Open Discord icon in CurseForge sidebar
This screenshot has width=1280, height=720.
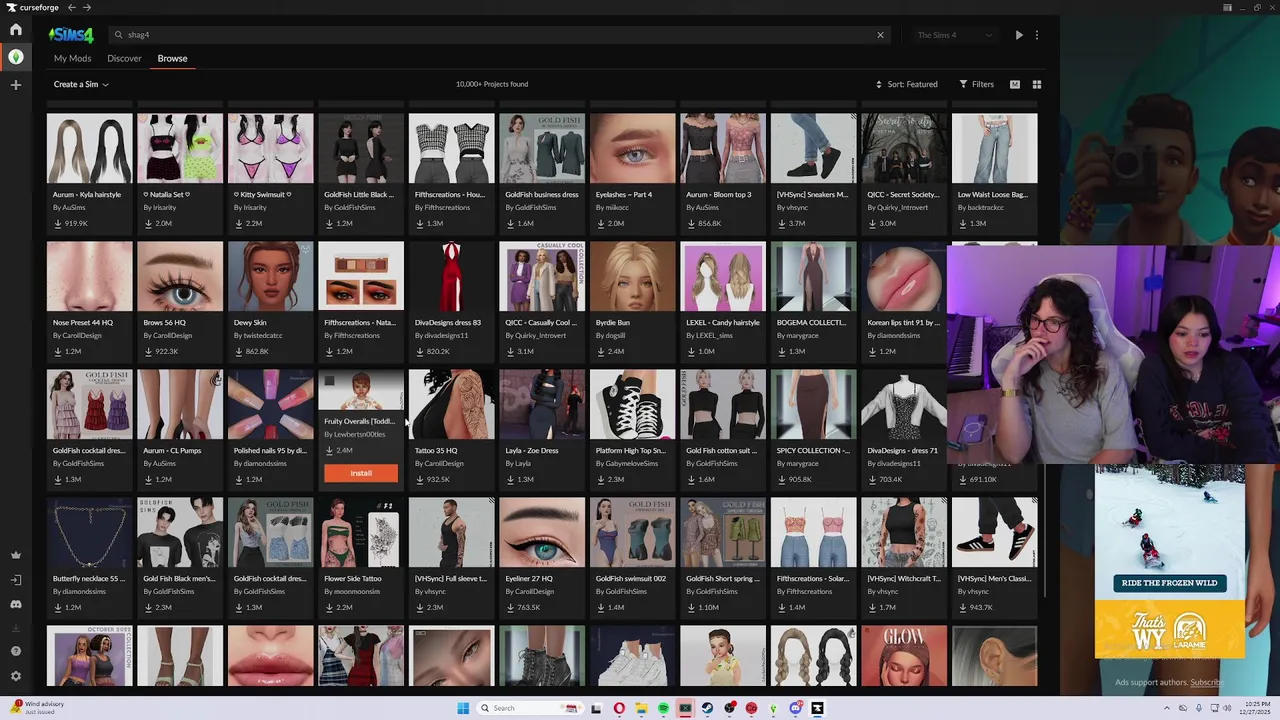(x=15, y=604)
